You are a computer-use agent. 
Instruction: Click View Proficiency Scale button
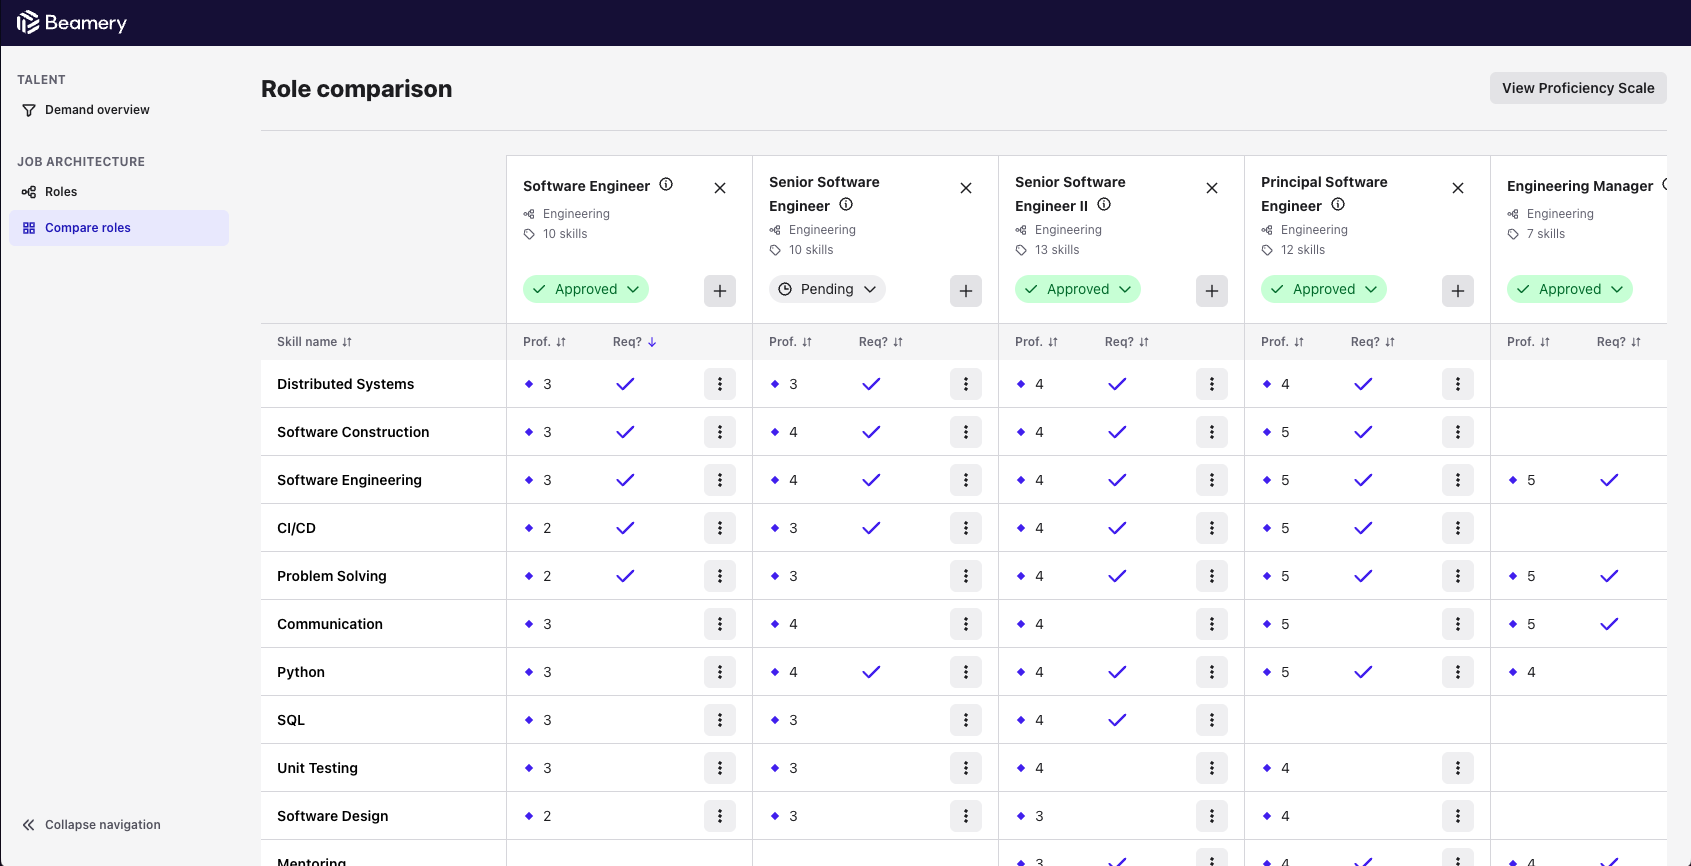pos(1577,88)
